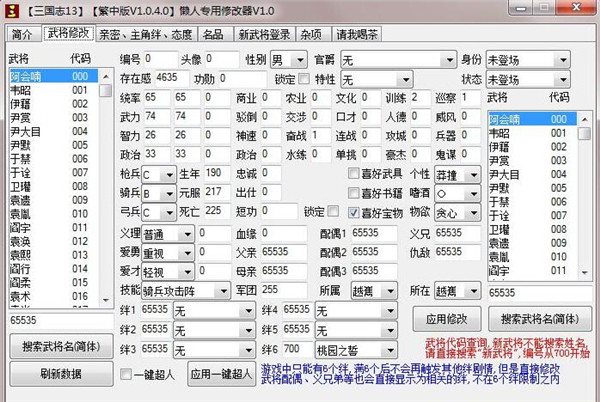This screenshot has height=402, width=600.
Task: Open the 义理 dropdown showing 普通
Action: coord(168,234)
